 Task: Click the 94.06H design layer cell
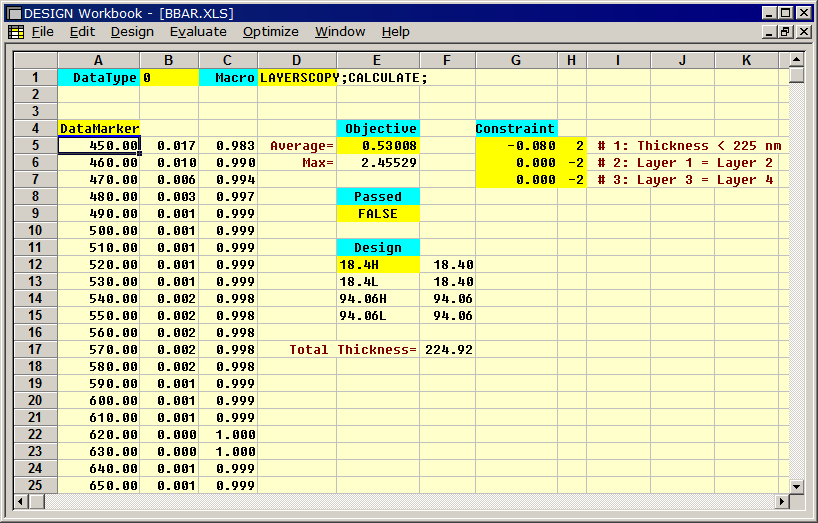point(378,299)
